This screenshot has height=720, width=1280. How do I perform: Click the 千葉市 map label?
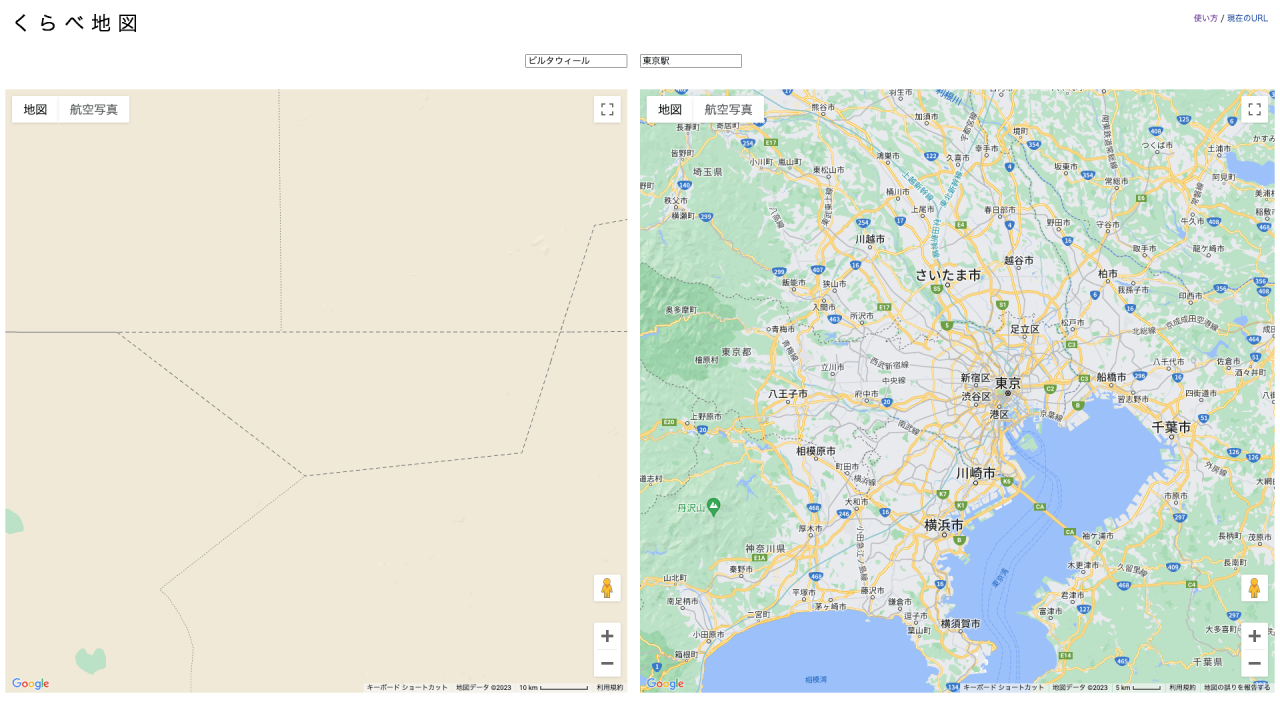1171,427
